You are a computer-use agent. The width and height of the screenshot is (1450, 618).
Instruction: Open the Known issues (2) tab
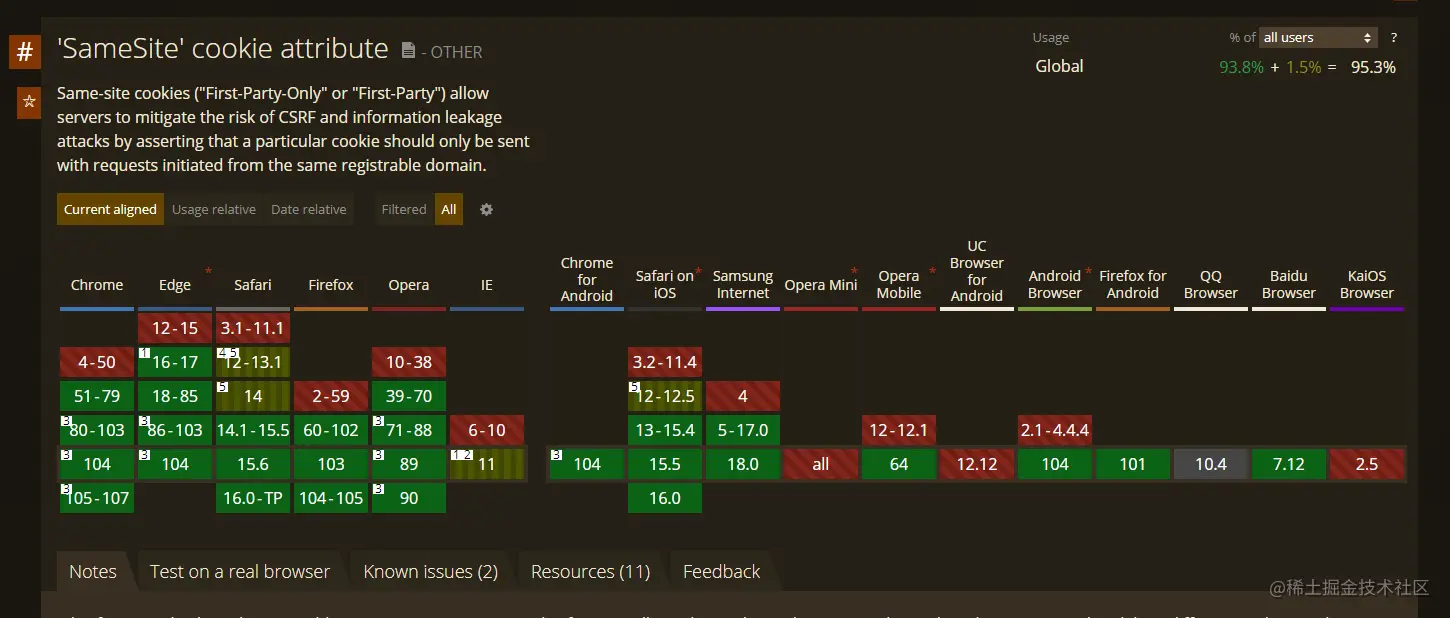pyautogui.click(x=431, y=571)
